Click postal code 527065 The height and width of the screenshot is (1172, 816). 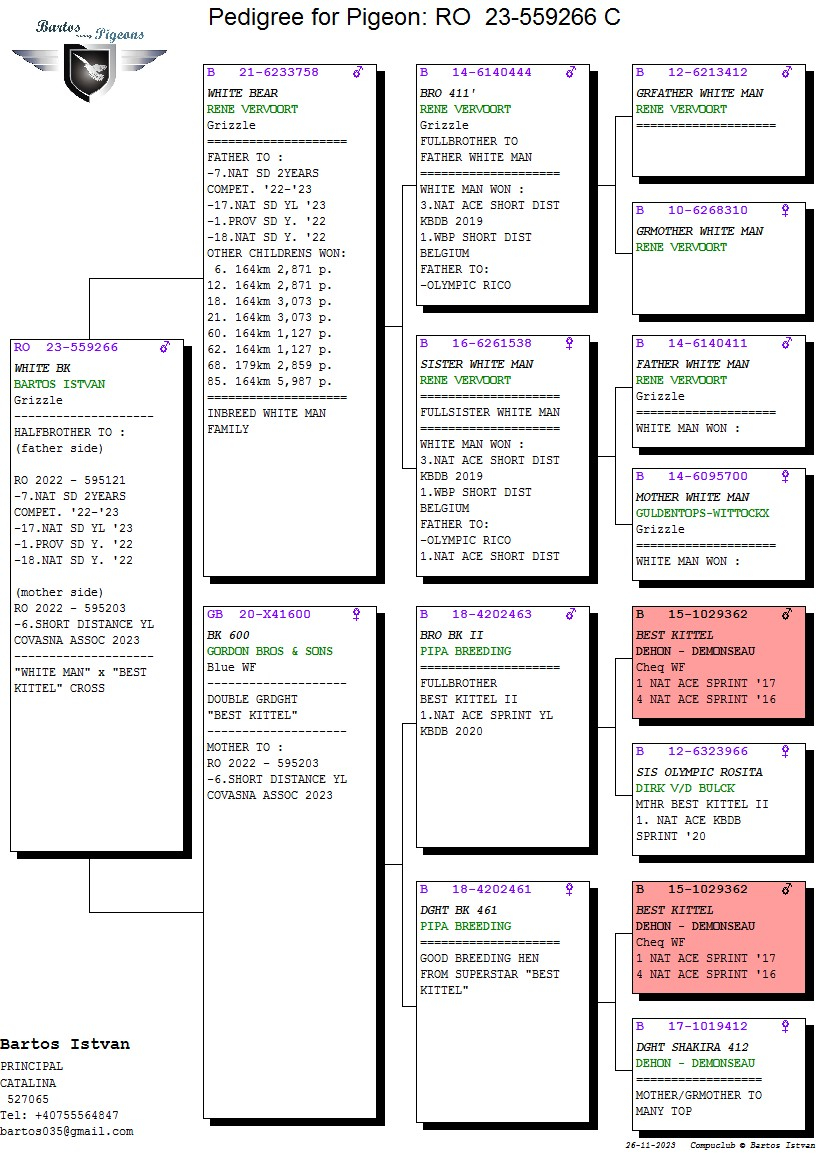[x=28, y=1099]
